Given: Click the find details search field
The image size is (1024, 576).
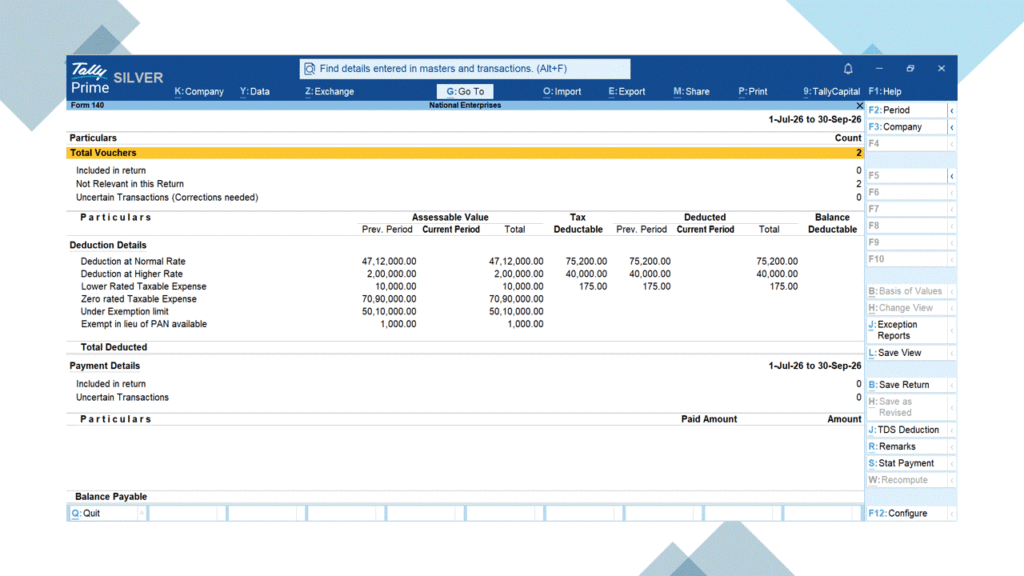Looking at the screenshot, I should coord(465,69).
